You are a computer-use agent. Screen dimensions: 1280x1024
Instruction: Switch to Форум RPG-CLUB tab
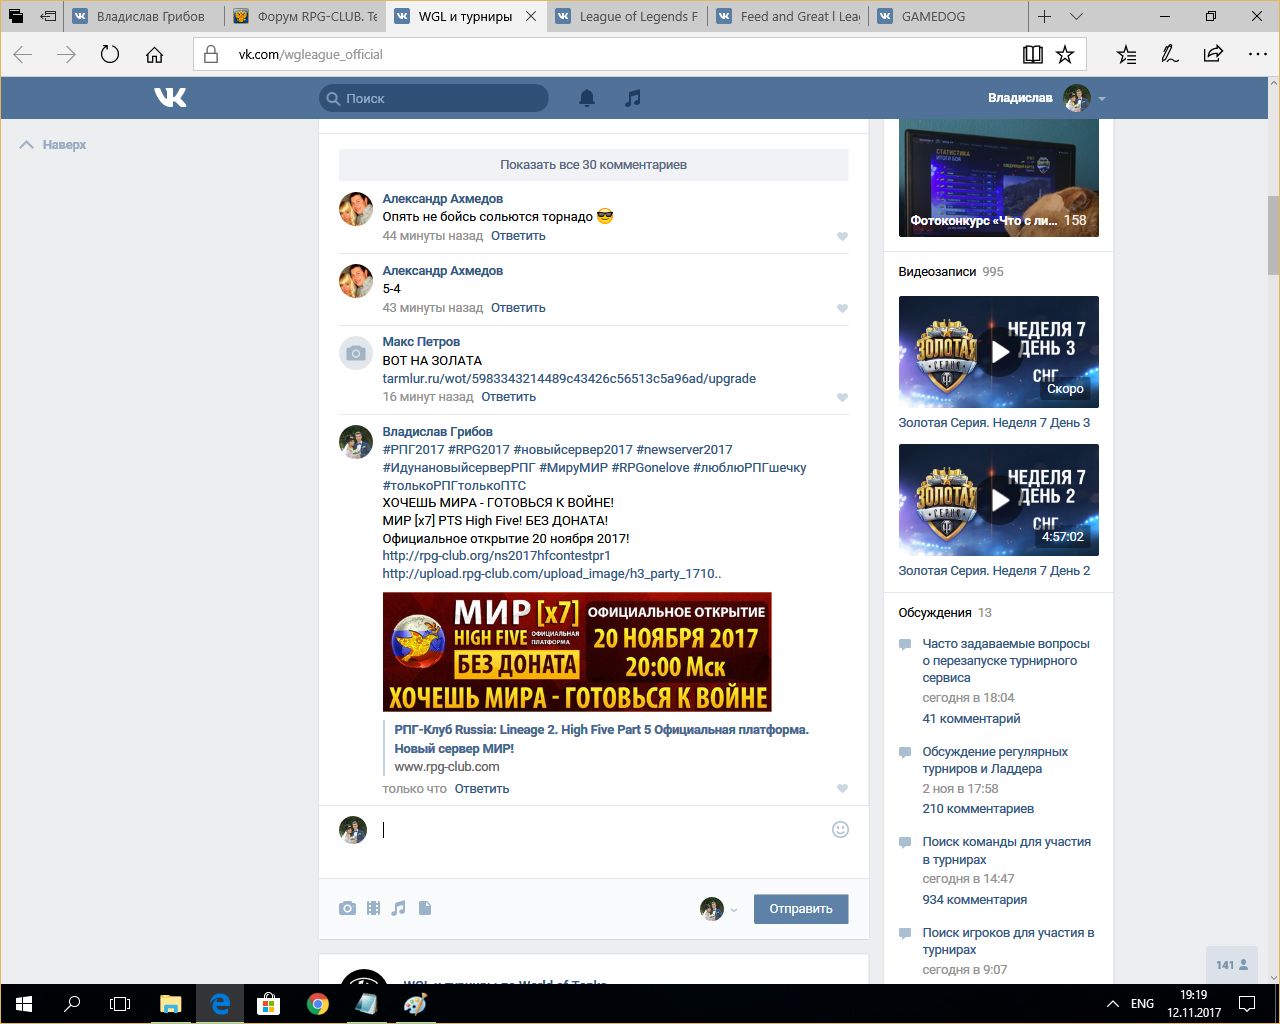coord(305,16)
